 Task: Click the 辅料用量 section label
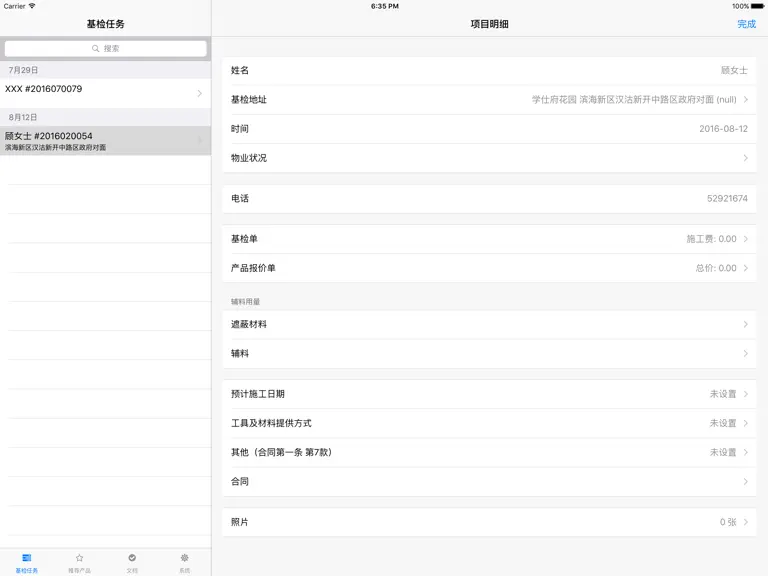pos(245,302)
